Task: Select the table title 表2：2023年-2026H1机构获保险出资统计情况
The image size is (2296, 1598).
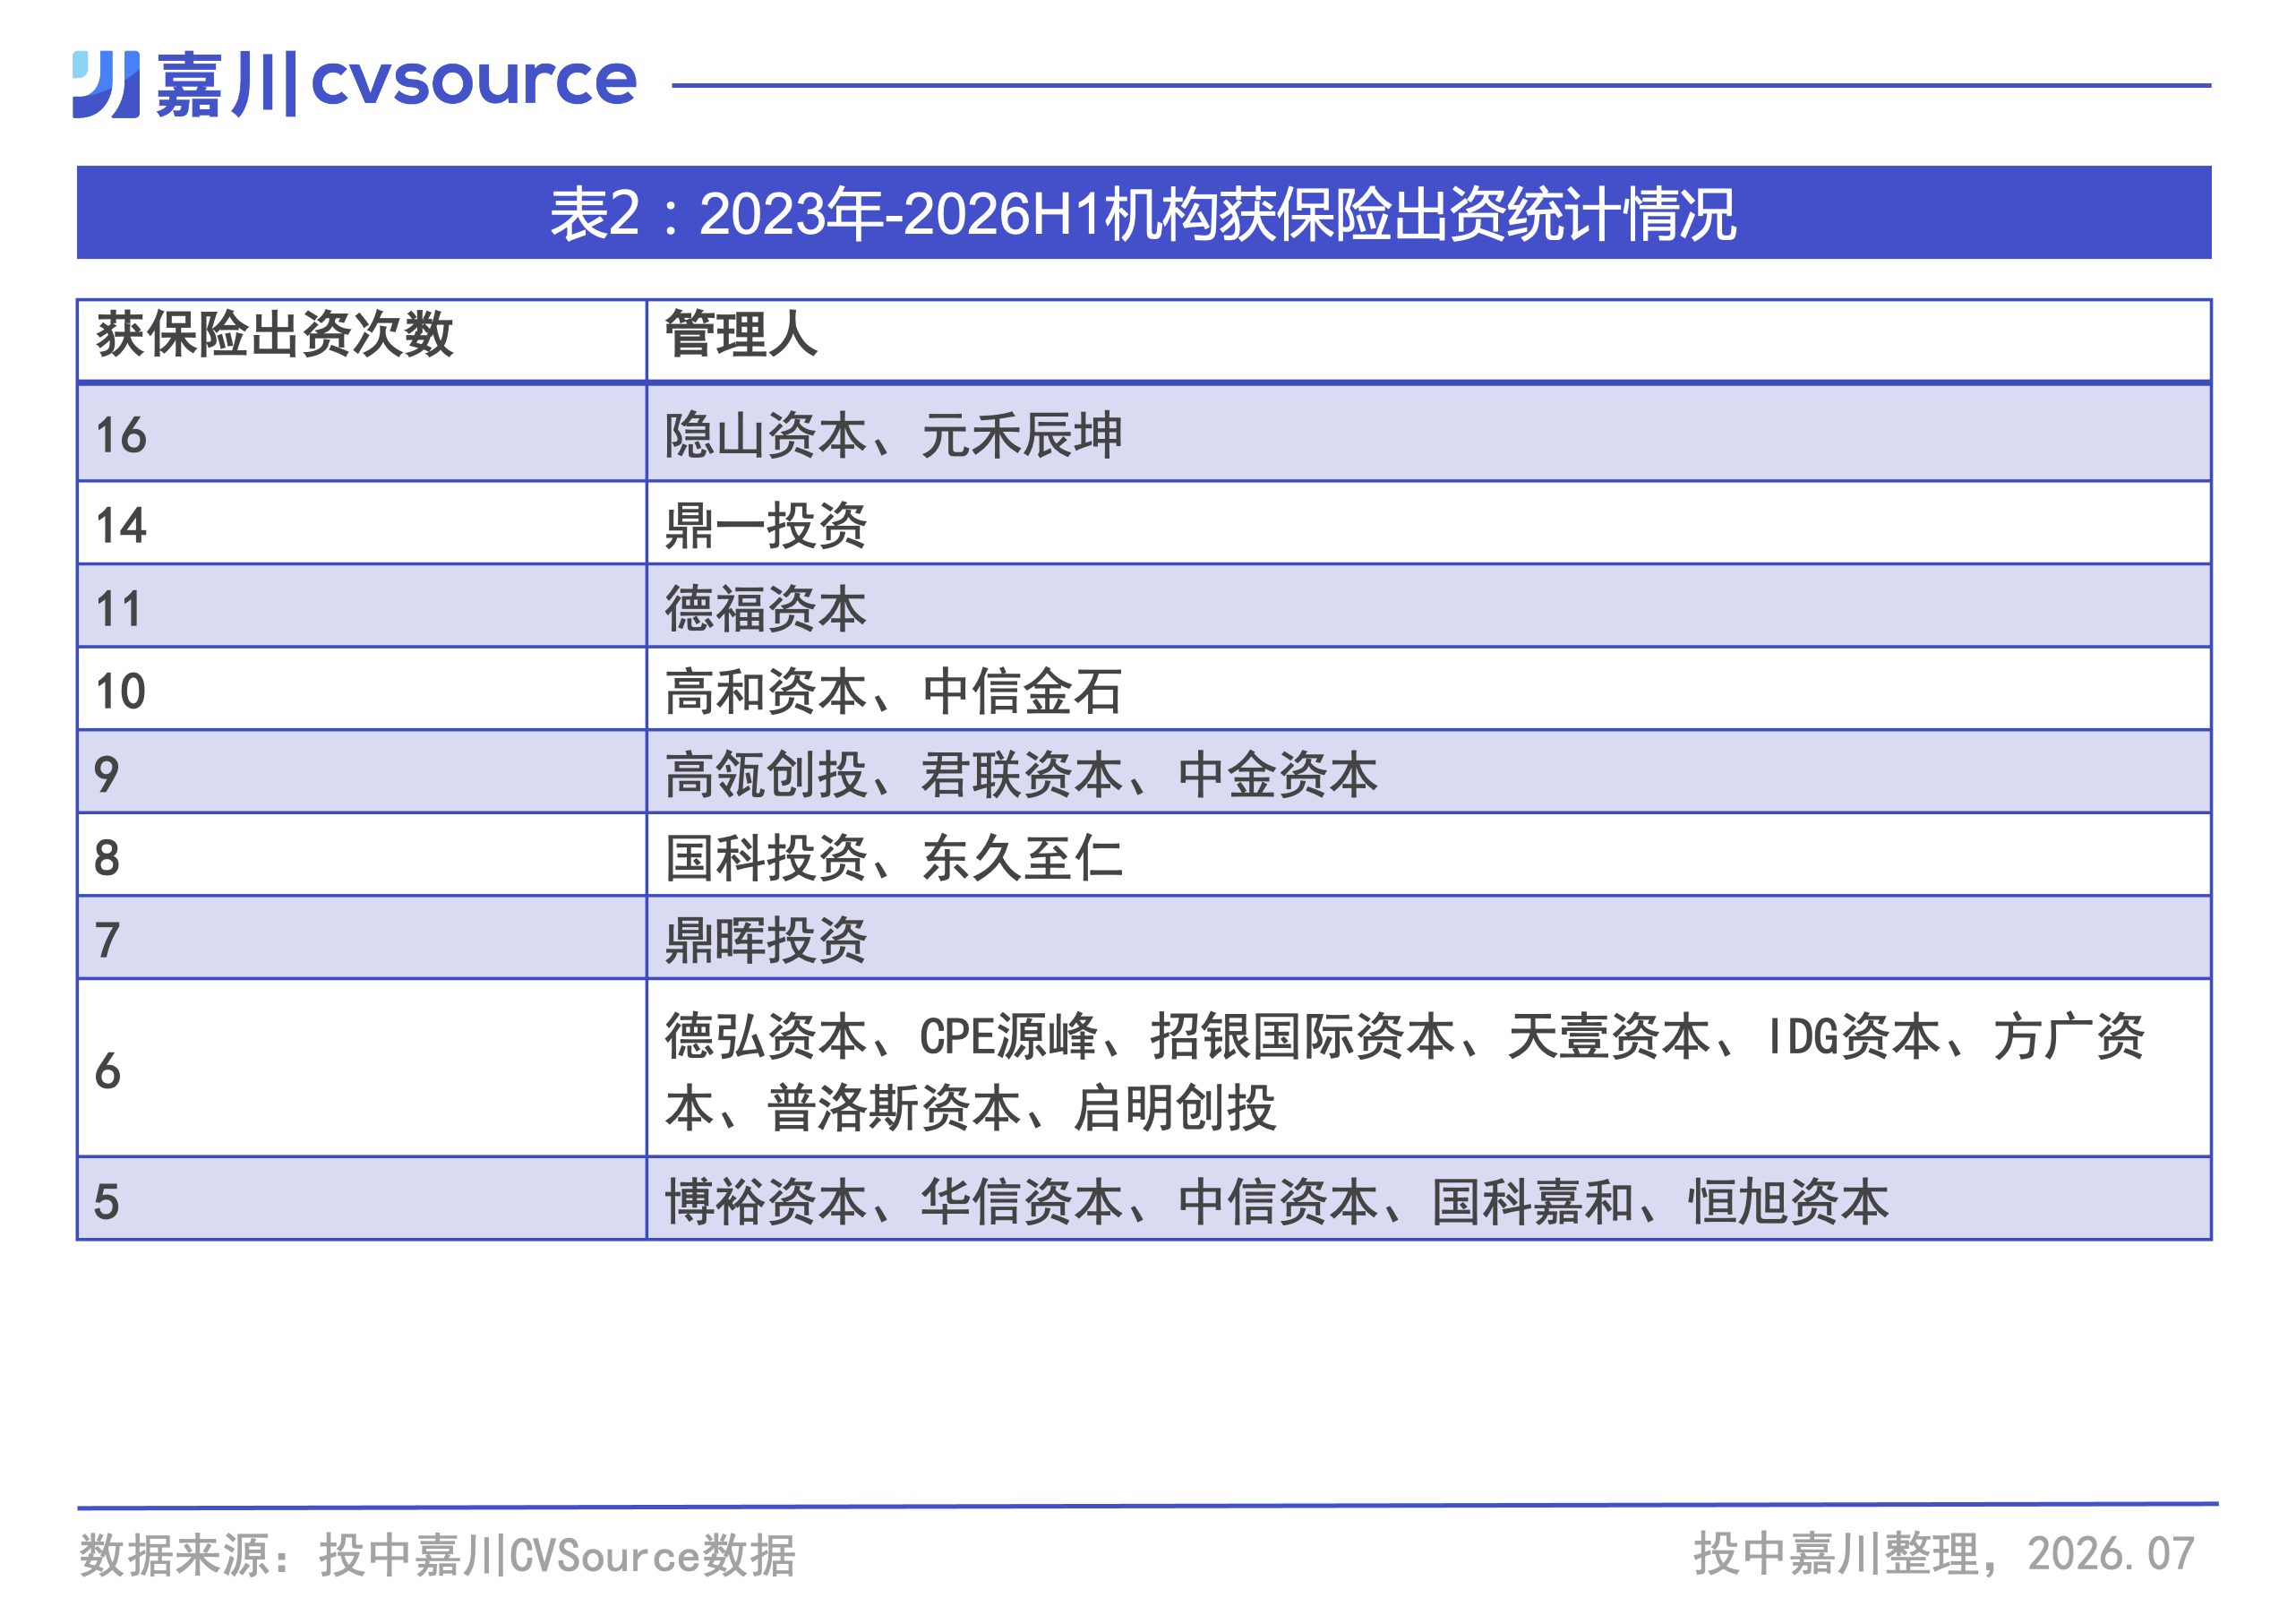Action: pyautogui.click(x=1143, y=213)
